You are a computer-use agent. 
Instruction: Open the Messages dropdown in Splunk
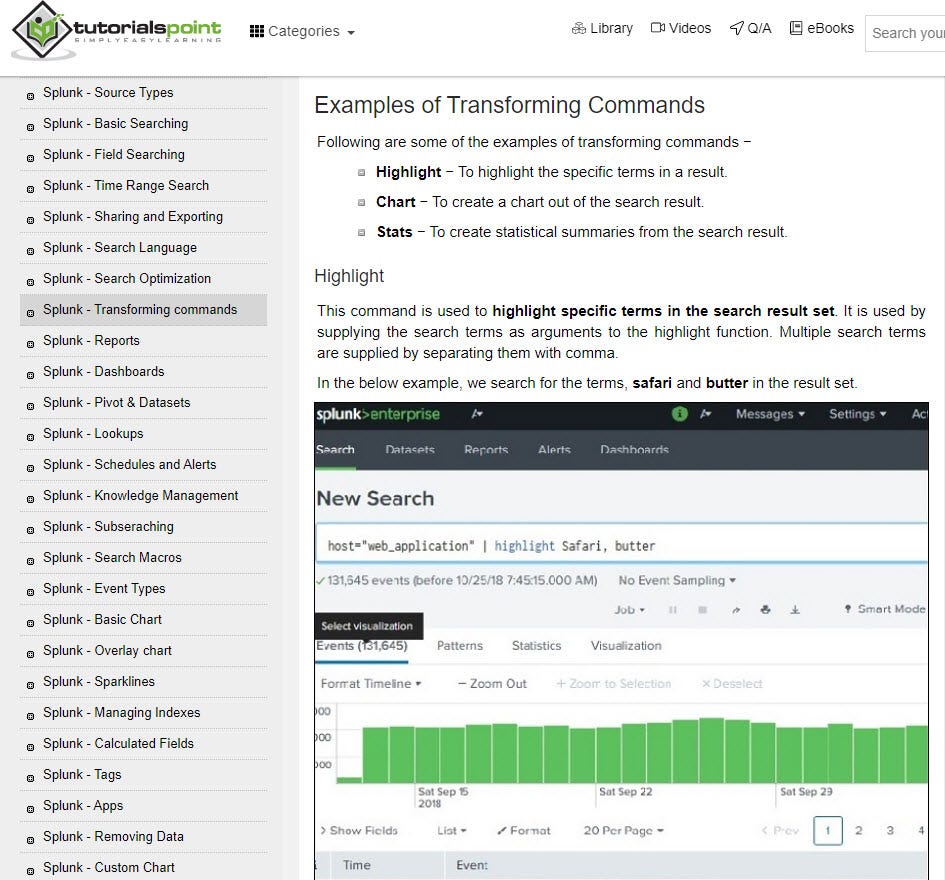(770, 414)
